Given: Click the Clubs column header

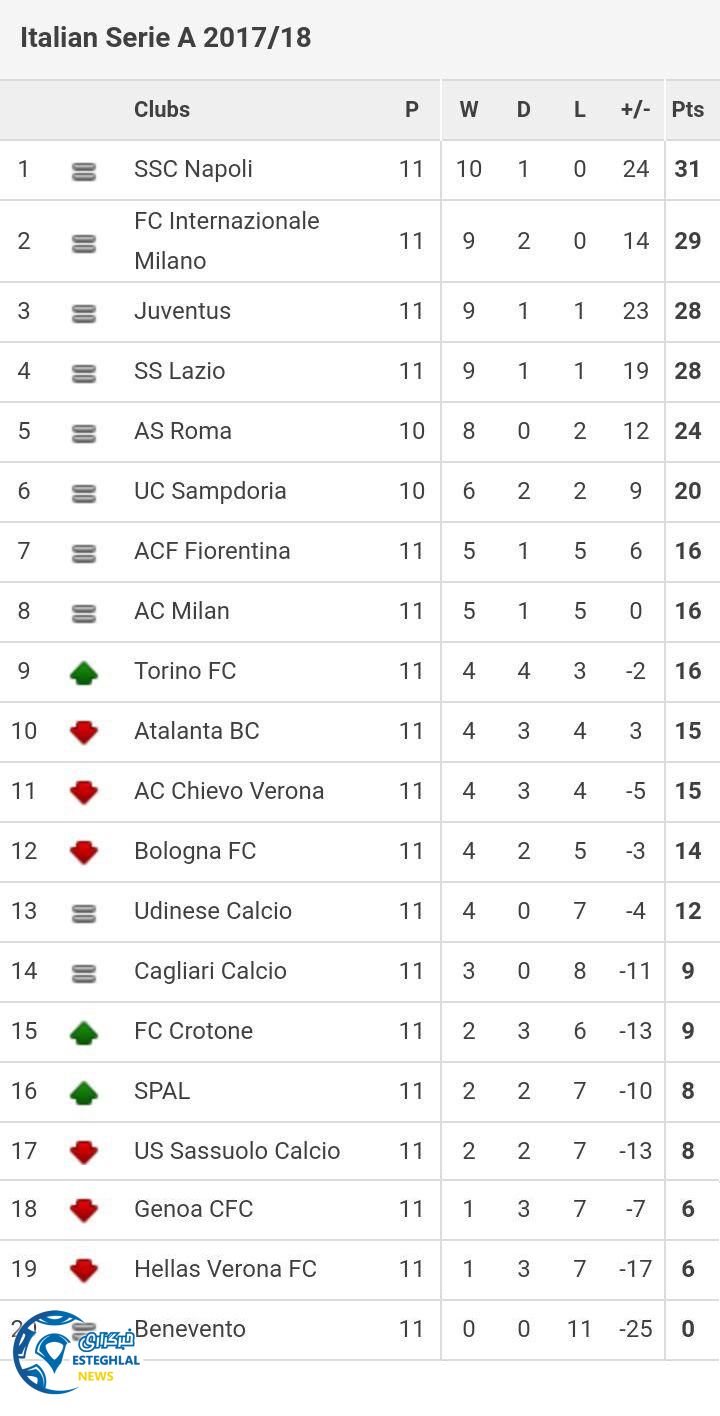Looking at the screenshot, I should (x=162, y=110).
